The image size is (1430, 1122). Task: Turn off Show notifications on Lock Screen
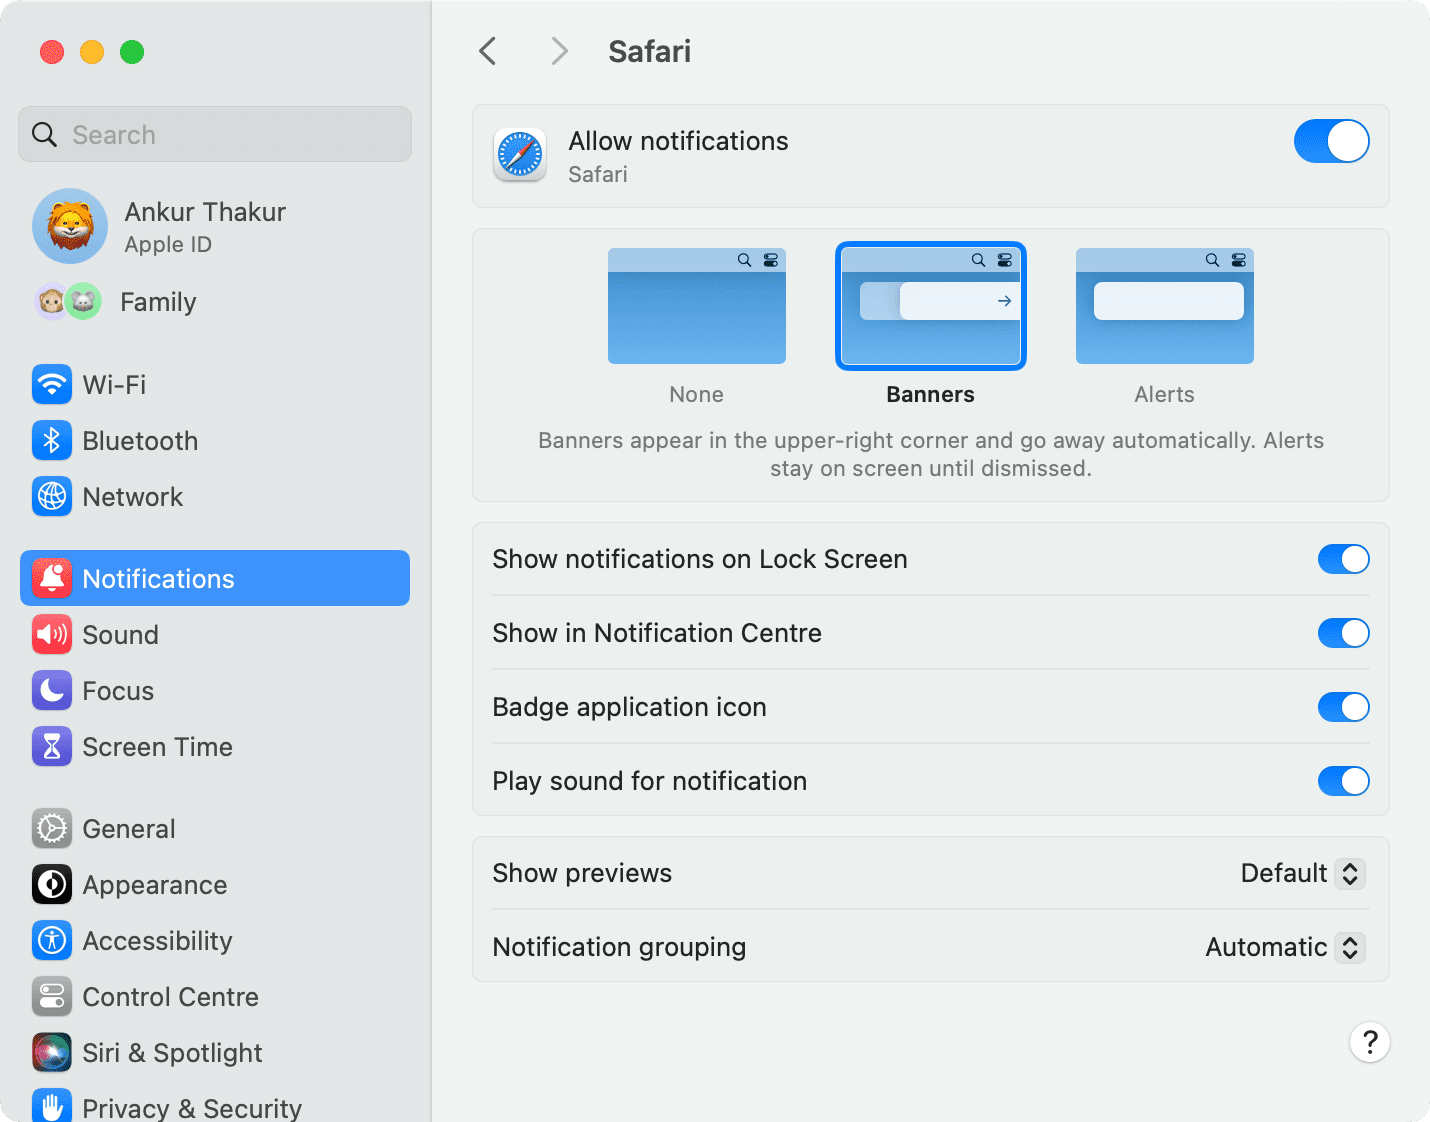click(x=1343, y=559)
